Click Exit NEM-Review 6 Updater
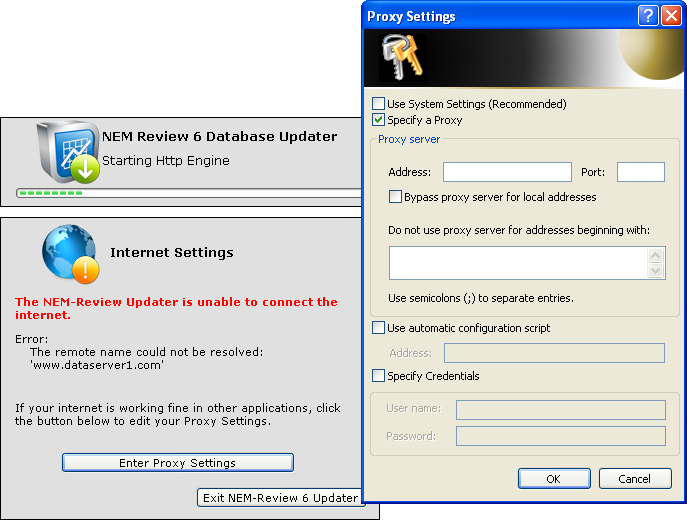This screenshot has width=687, height=520. pos(280,498)
